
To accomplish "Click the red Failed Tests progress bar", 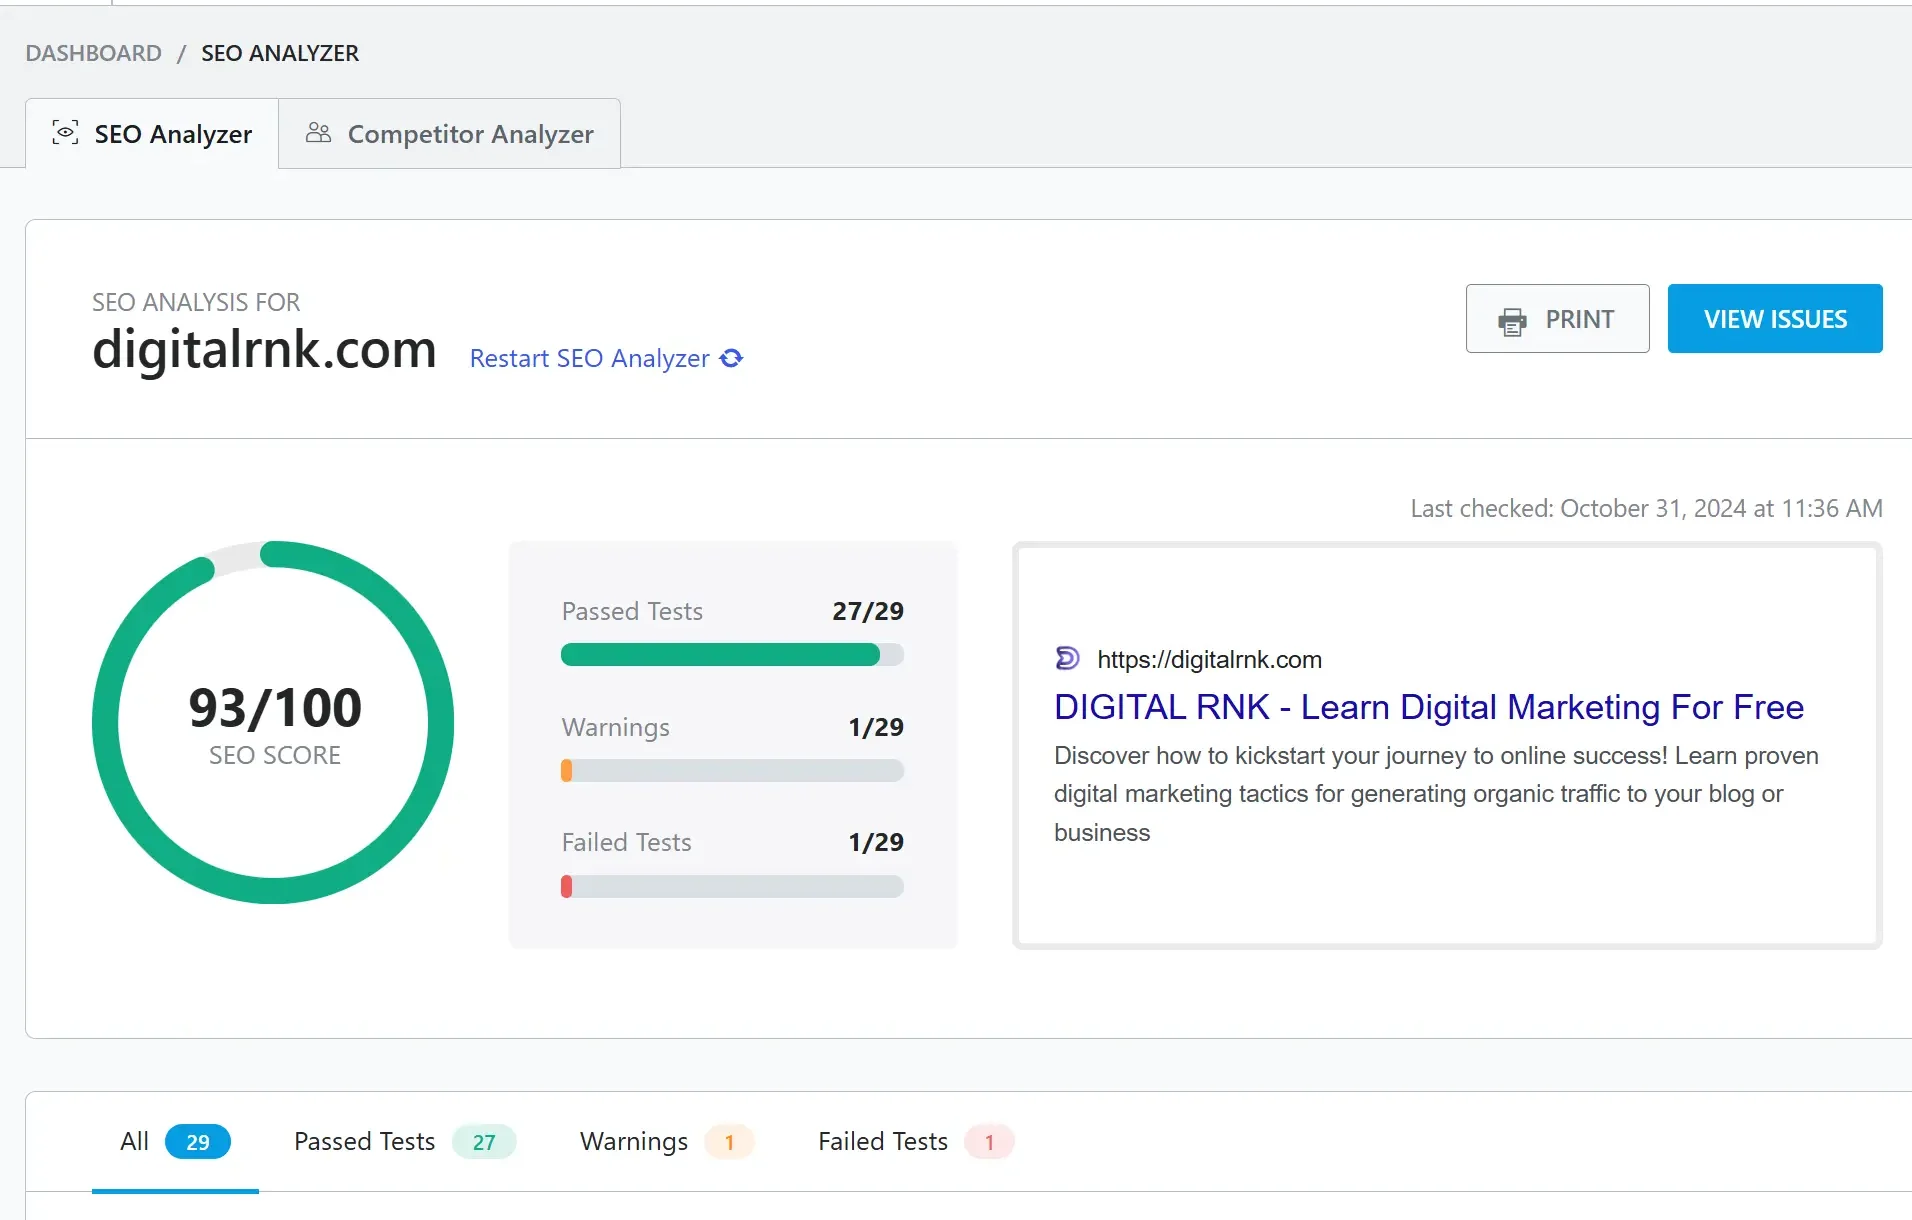I will [x=732, y=886].
